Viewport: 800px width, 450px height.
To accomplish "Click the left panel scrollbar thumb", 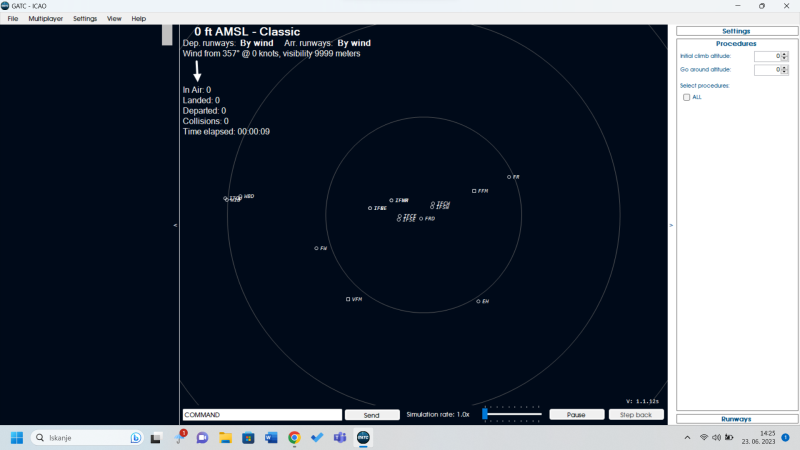I will tap(167, 35).
